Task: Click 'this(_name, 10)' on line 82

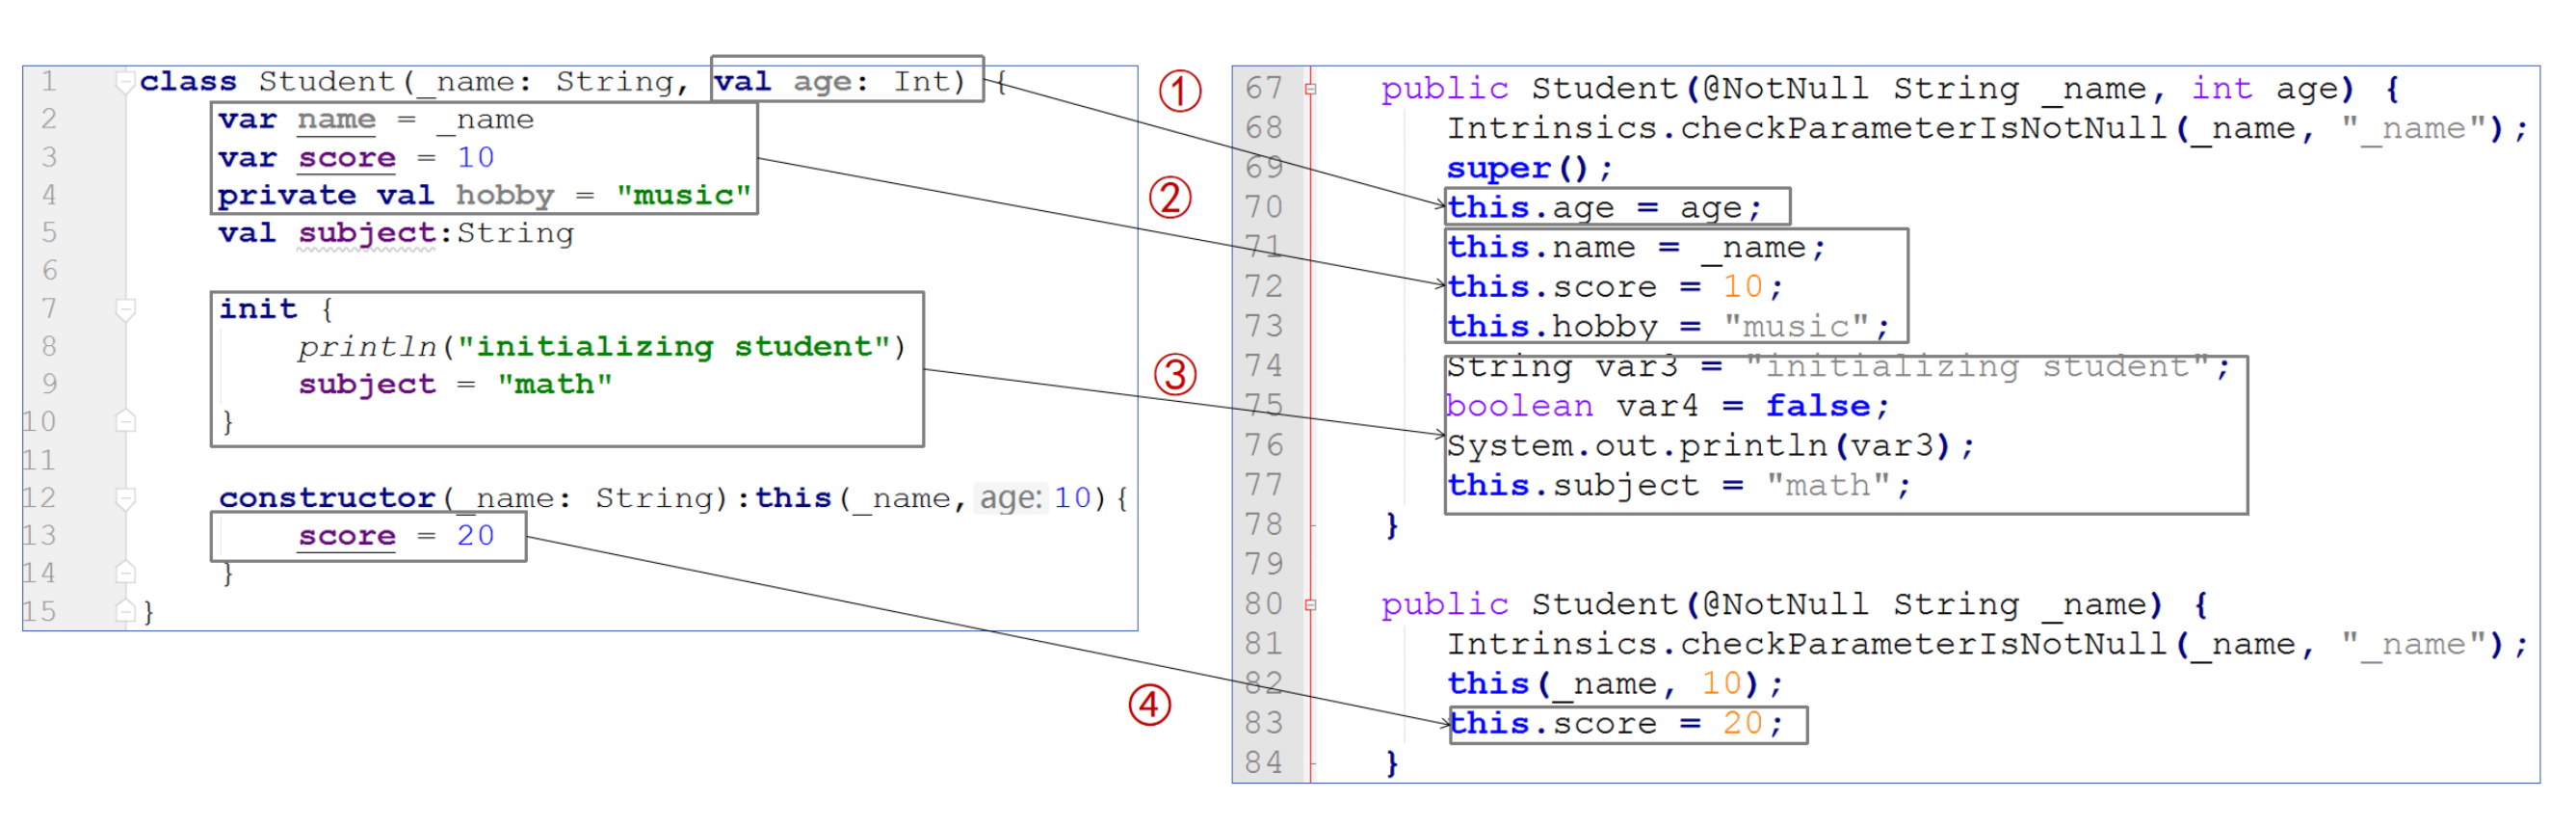Action: tap(1605, 685)
